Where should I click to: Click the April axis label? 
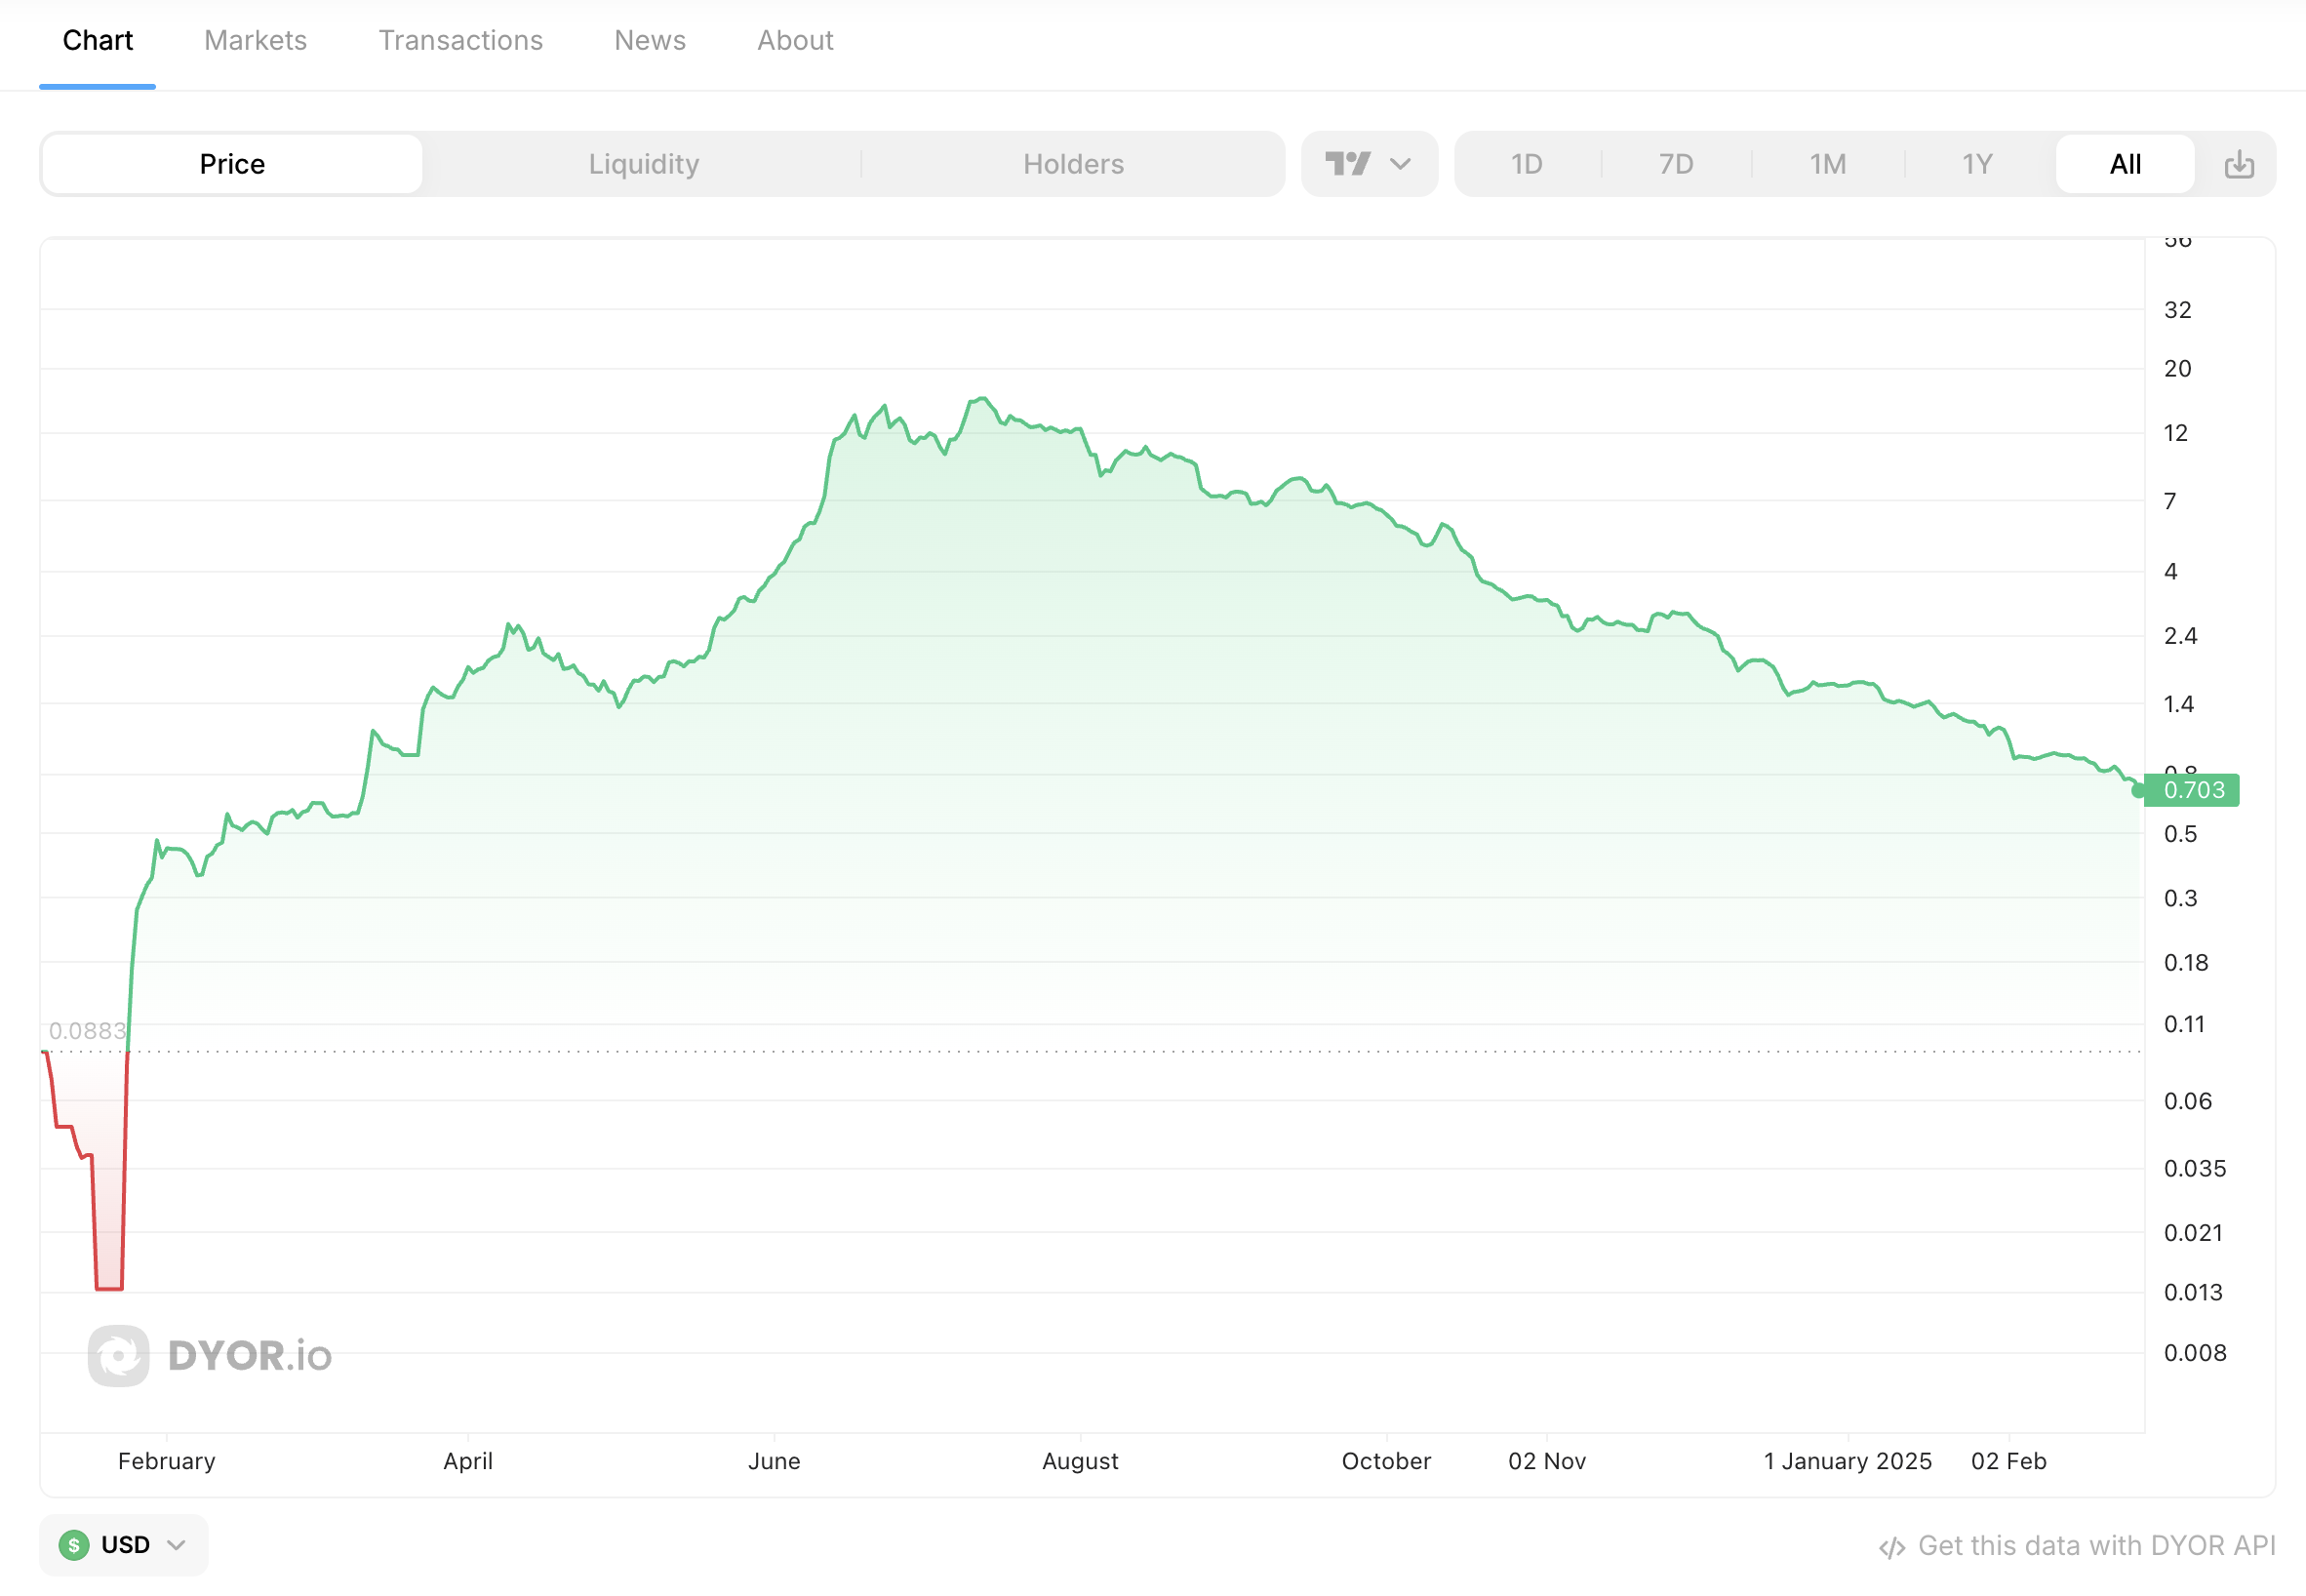(x=468, y=1461)
